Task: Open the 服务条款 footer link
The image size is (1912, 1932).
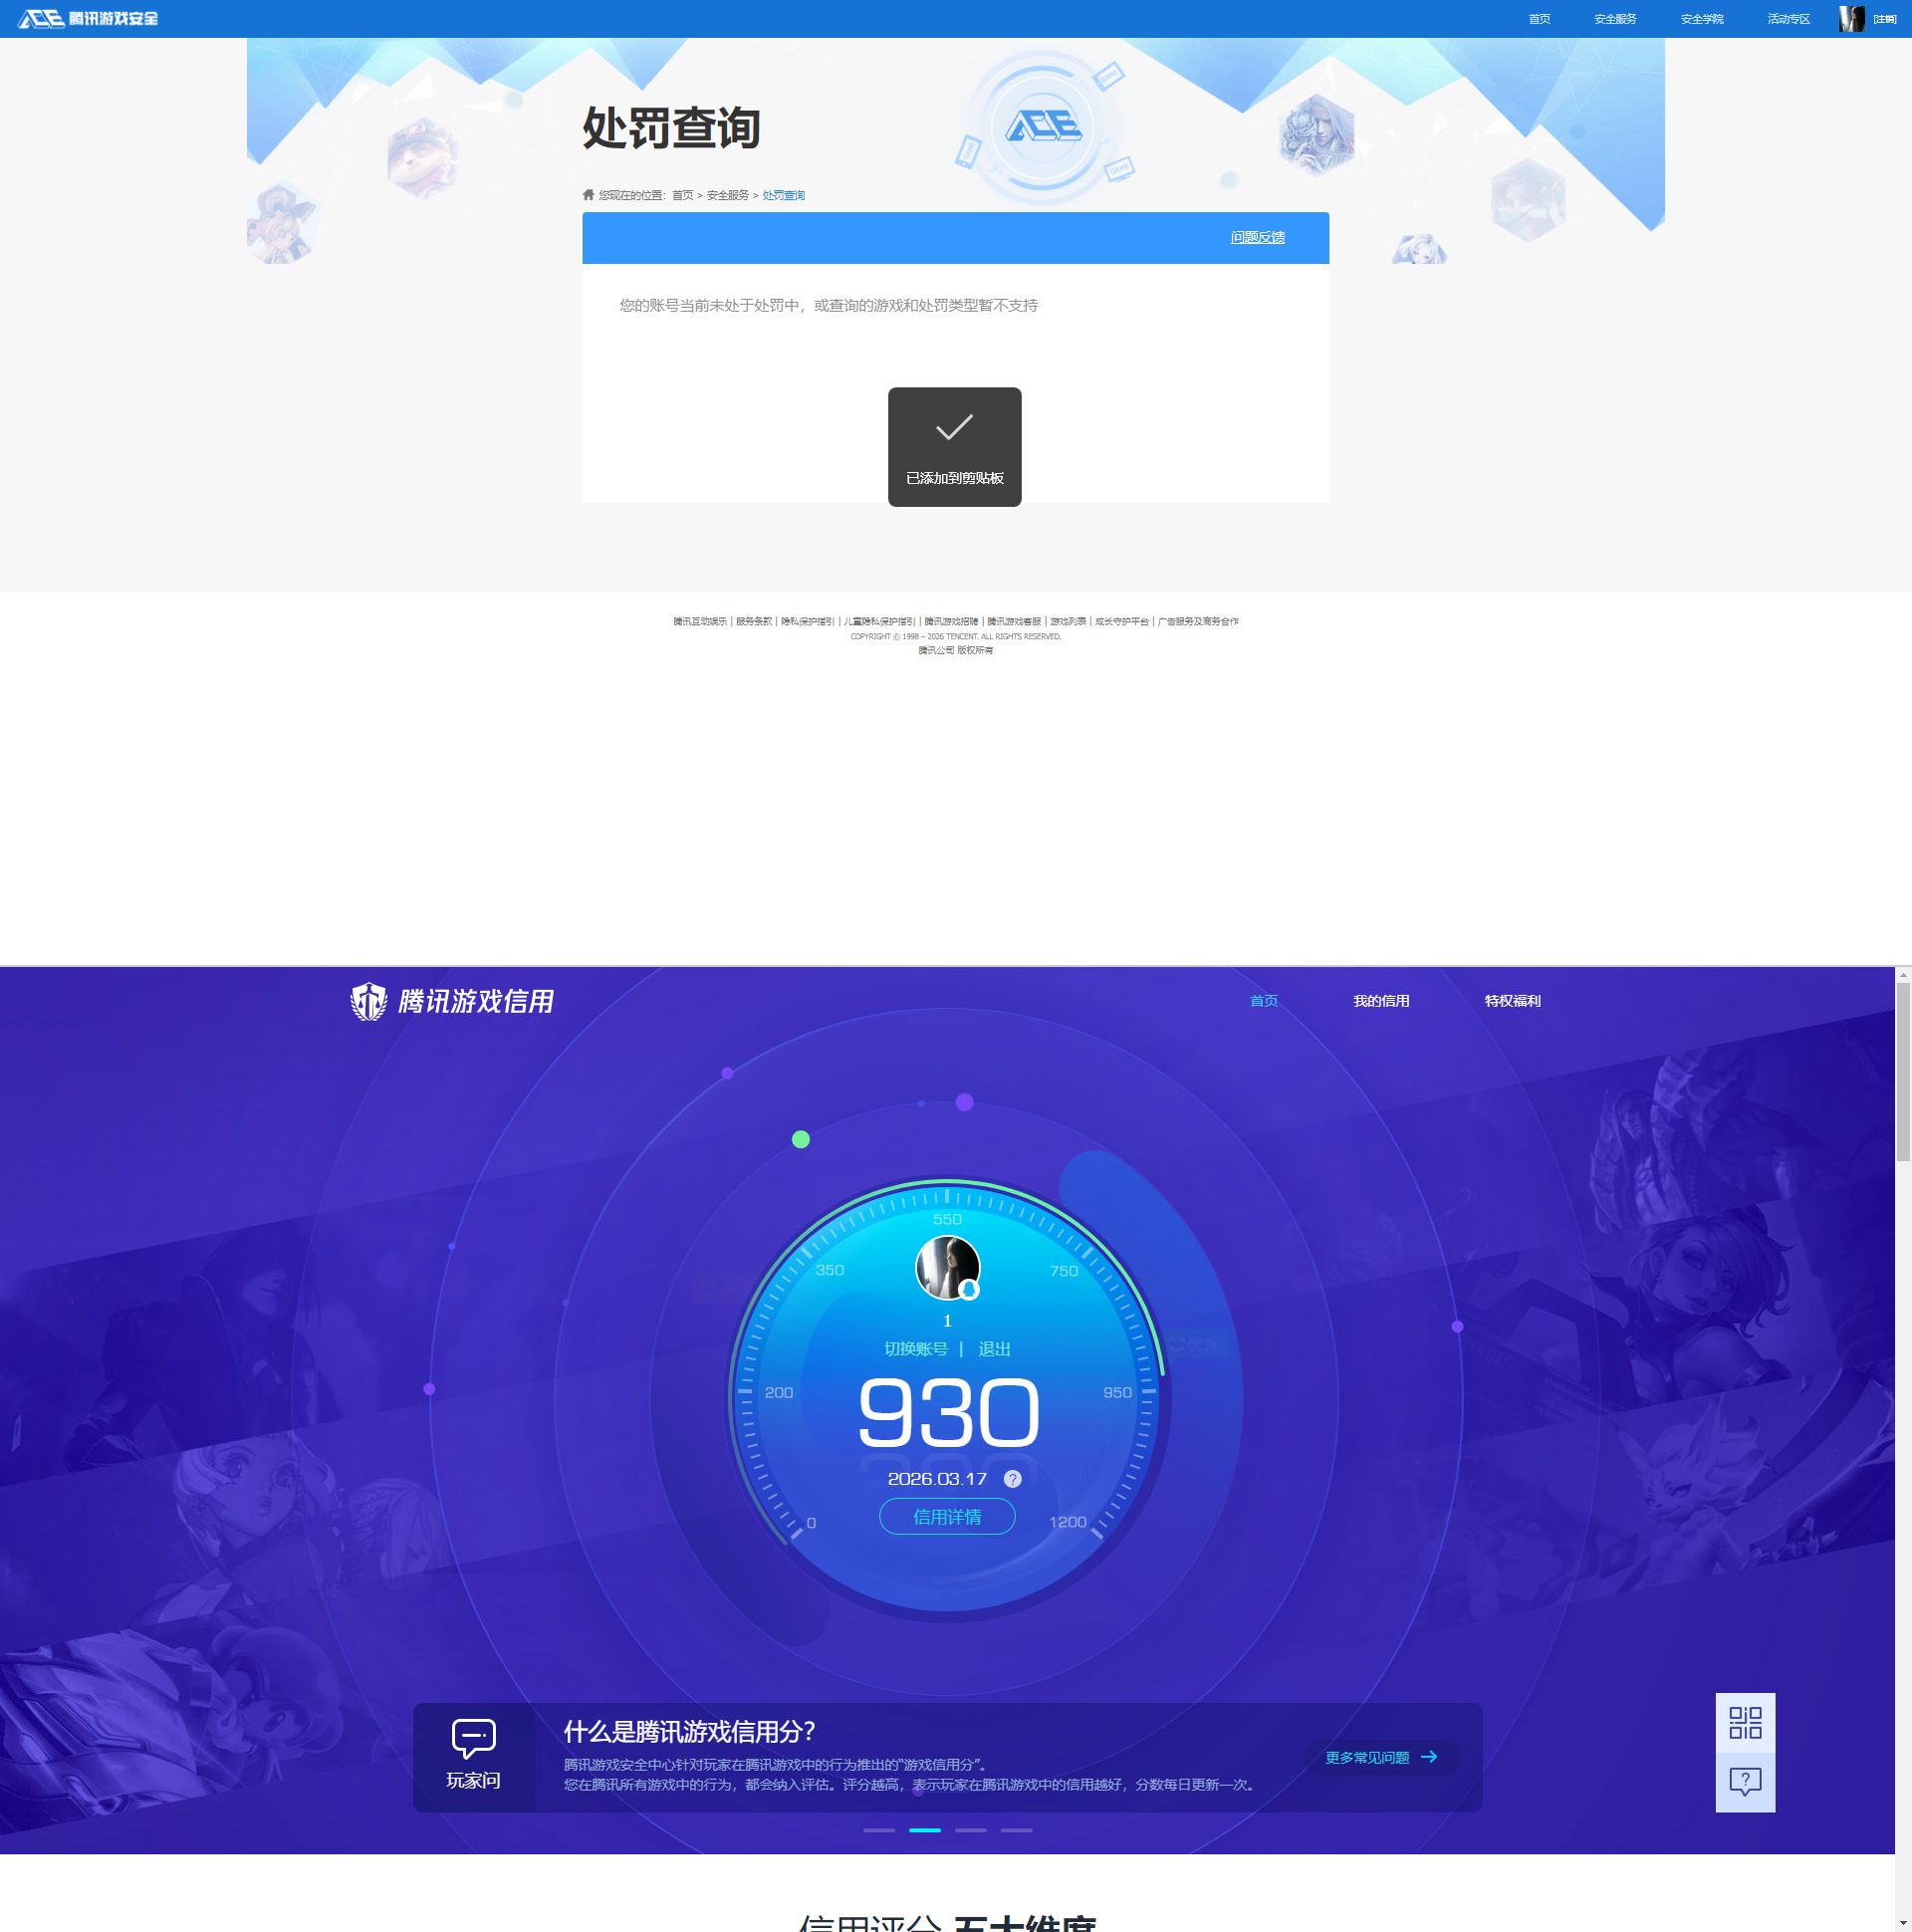Action: point(753,621)
